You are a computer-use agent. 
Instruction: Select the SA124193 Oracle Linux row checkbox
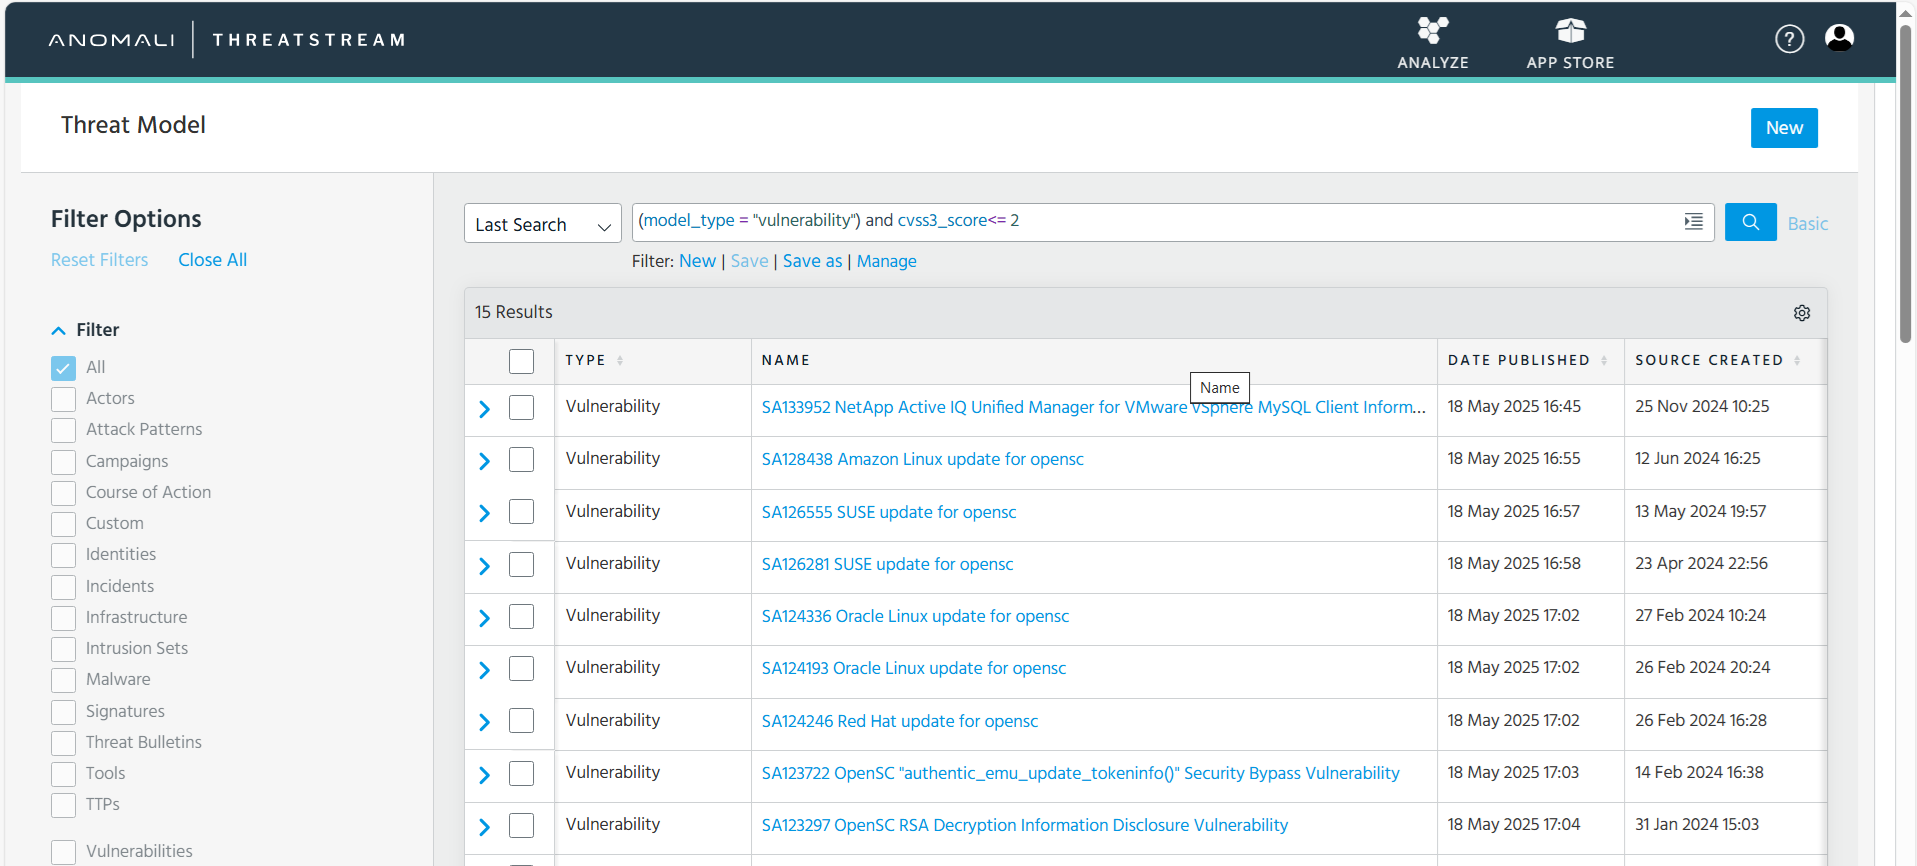pyautogui.click(x=521, y=668)
